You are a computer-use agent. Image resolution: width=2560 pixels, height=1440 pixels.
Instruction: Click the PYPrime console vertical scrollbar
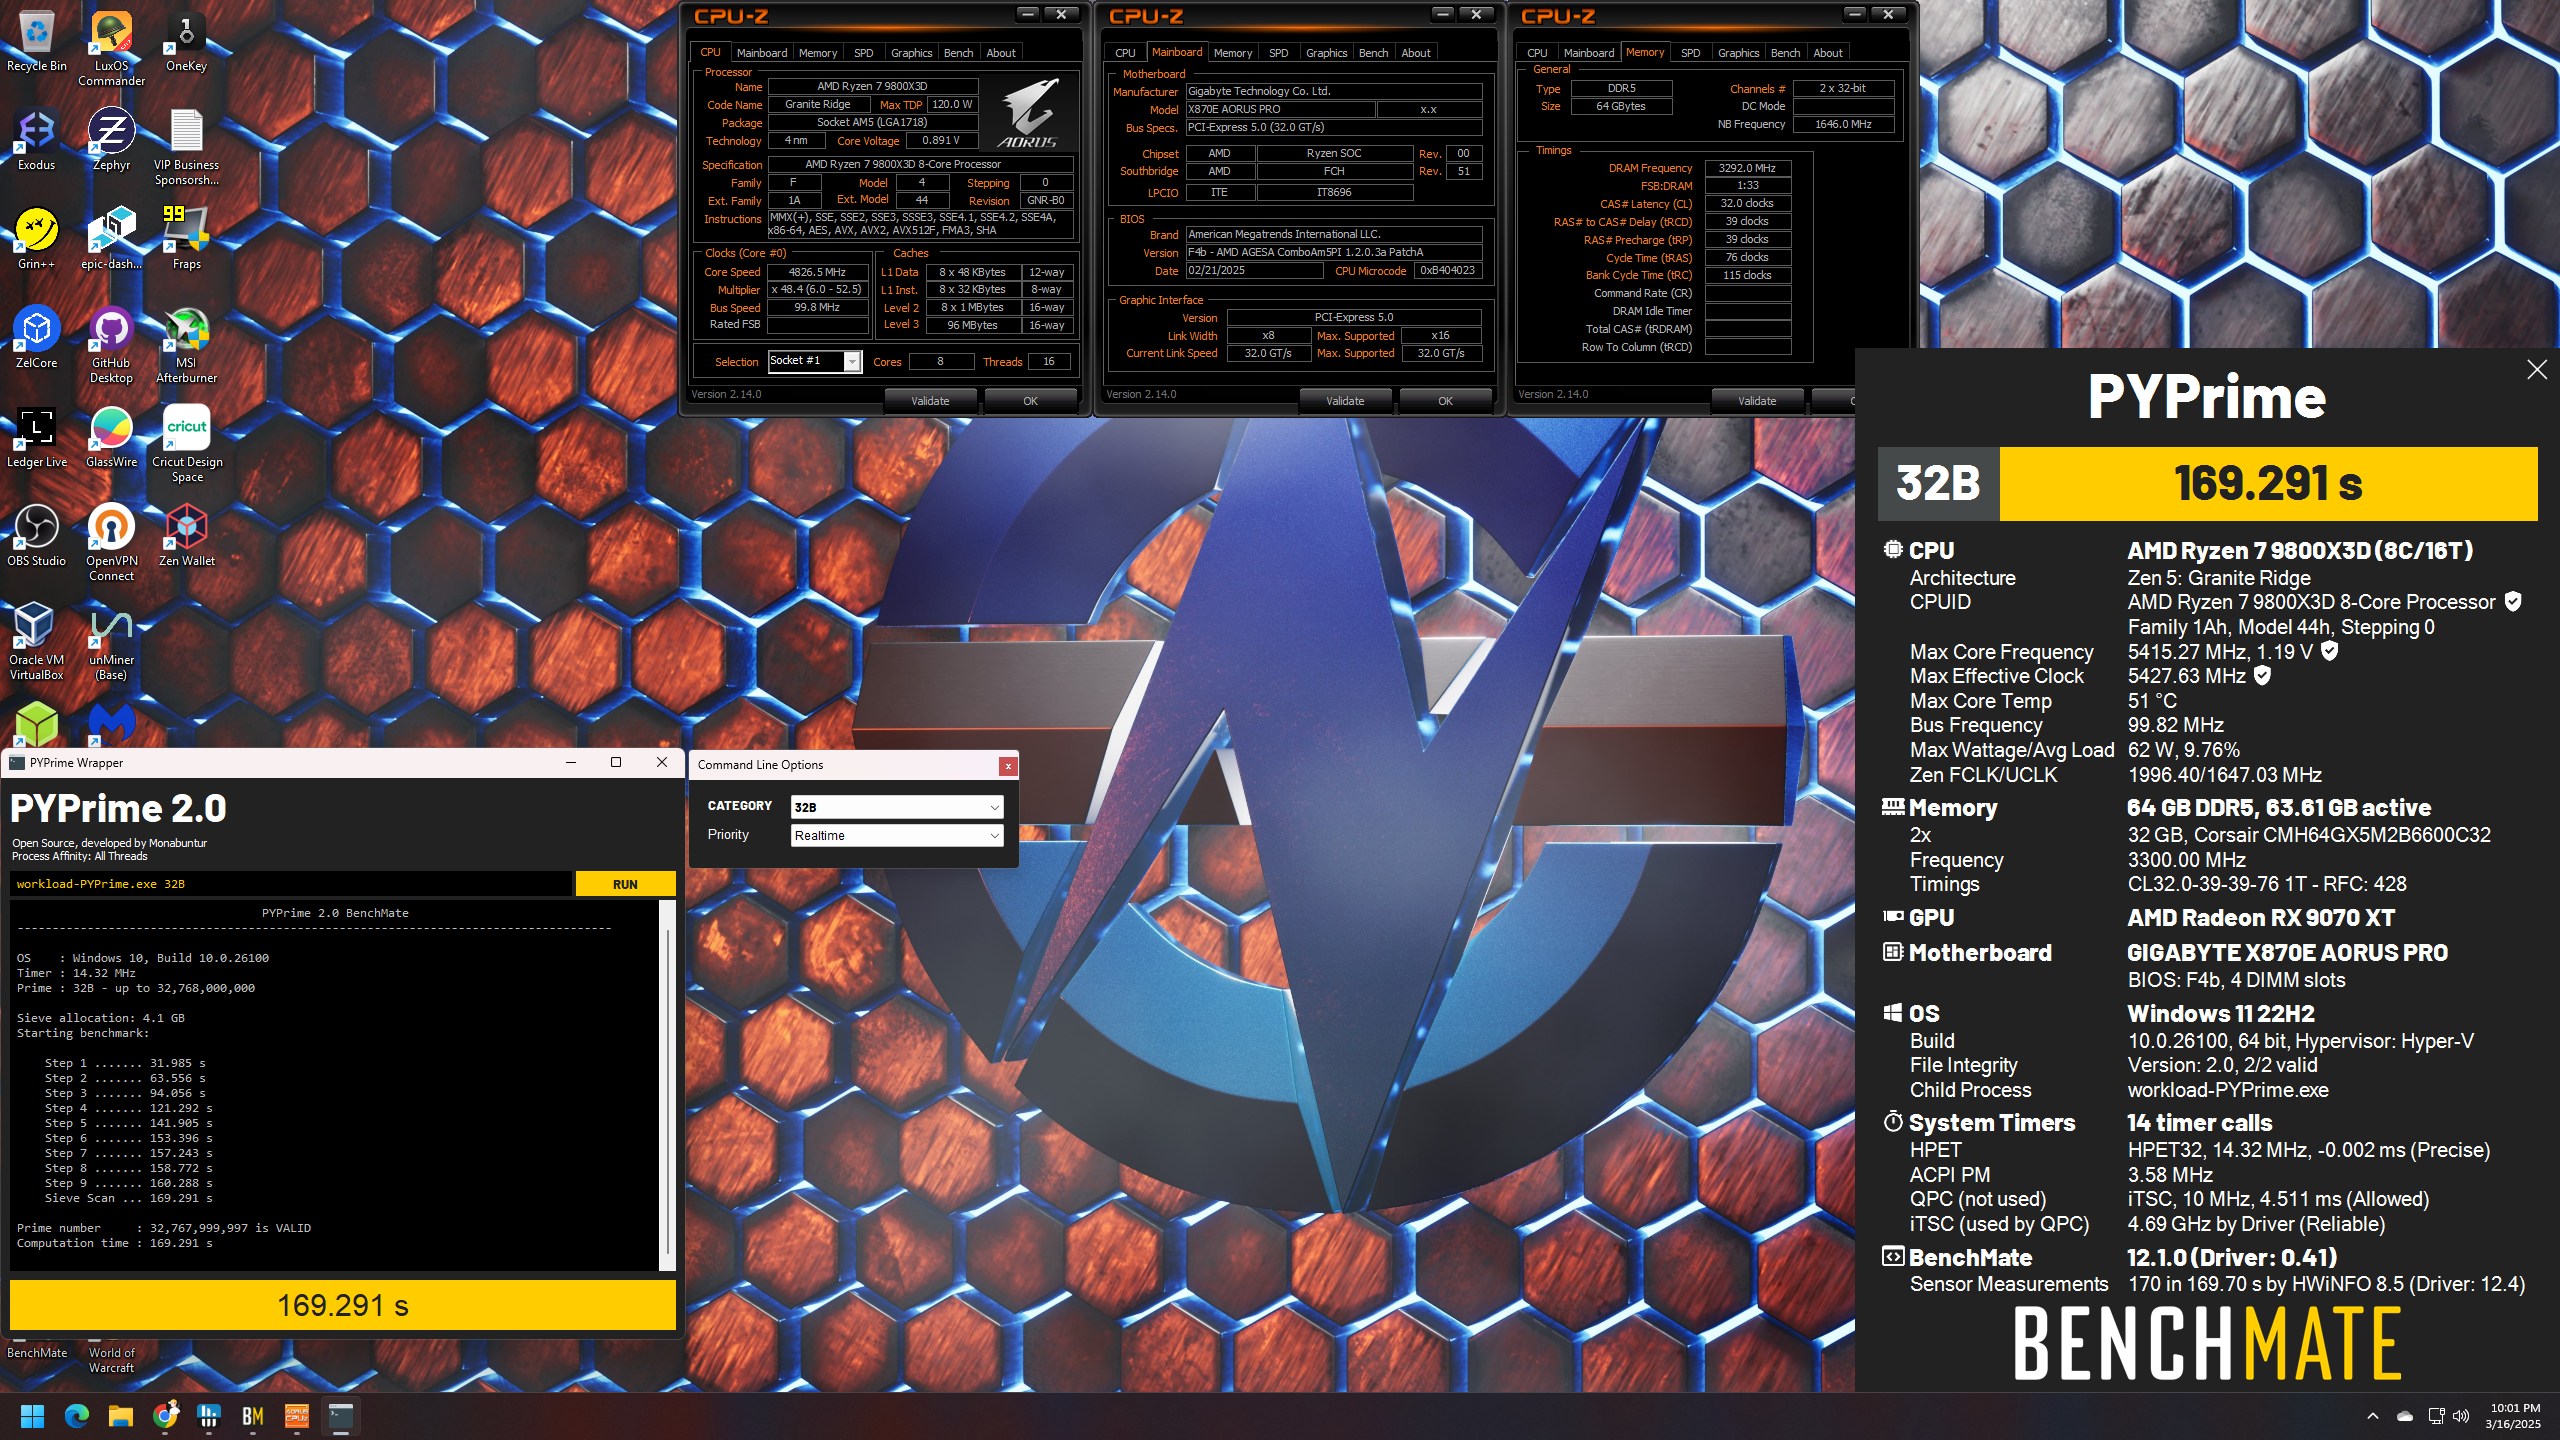(x=667, y=1085)
